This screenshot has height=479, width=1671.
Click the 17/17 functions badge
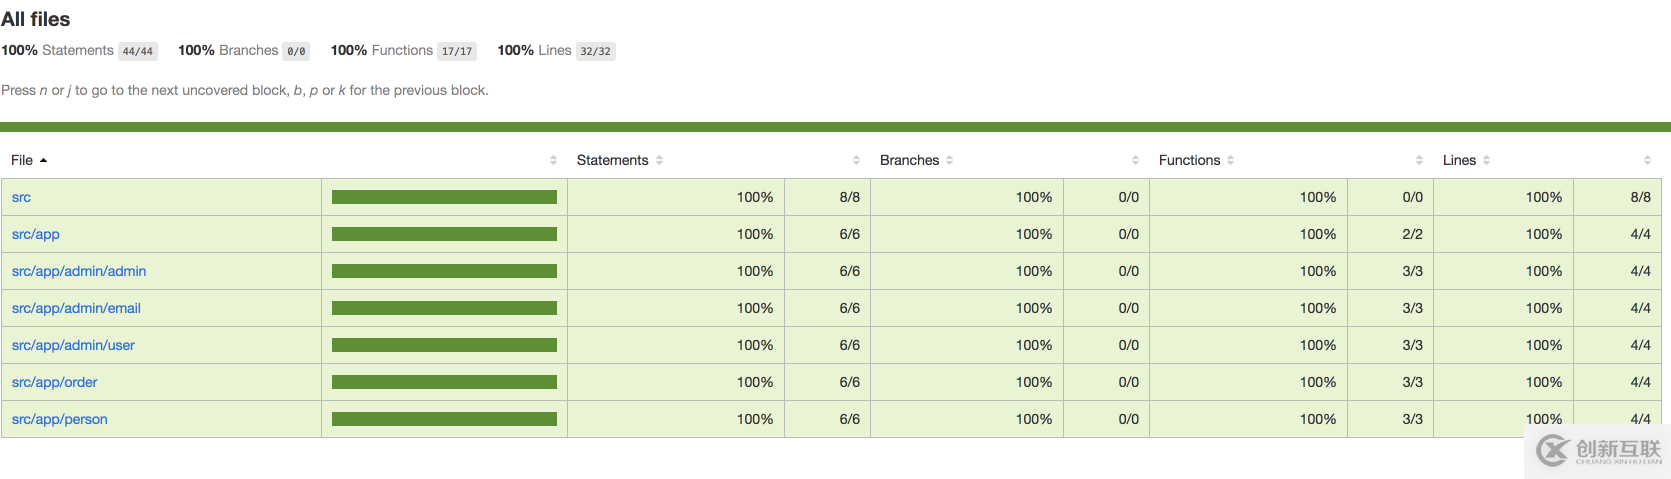457,51
